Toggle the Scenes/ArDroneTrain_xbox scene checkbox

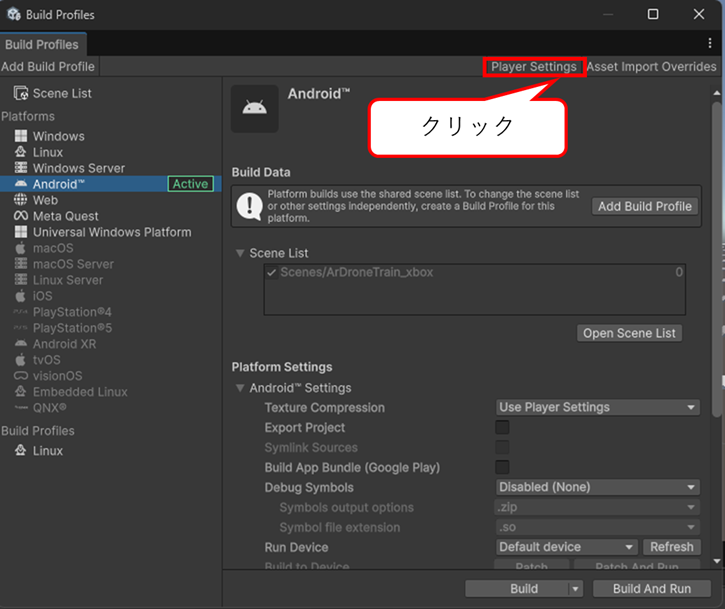[x=272, y=272]
